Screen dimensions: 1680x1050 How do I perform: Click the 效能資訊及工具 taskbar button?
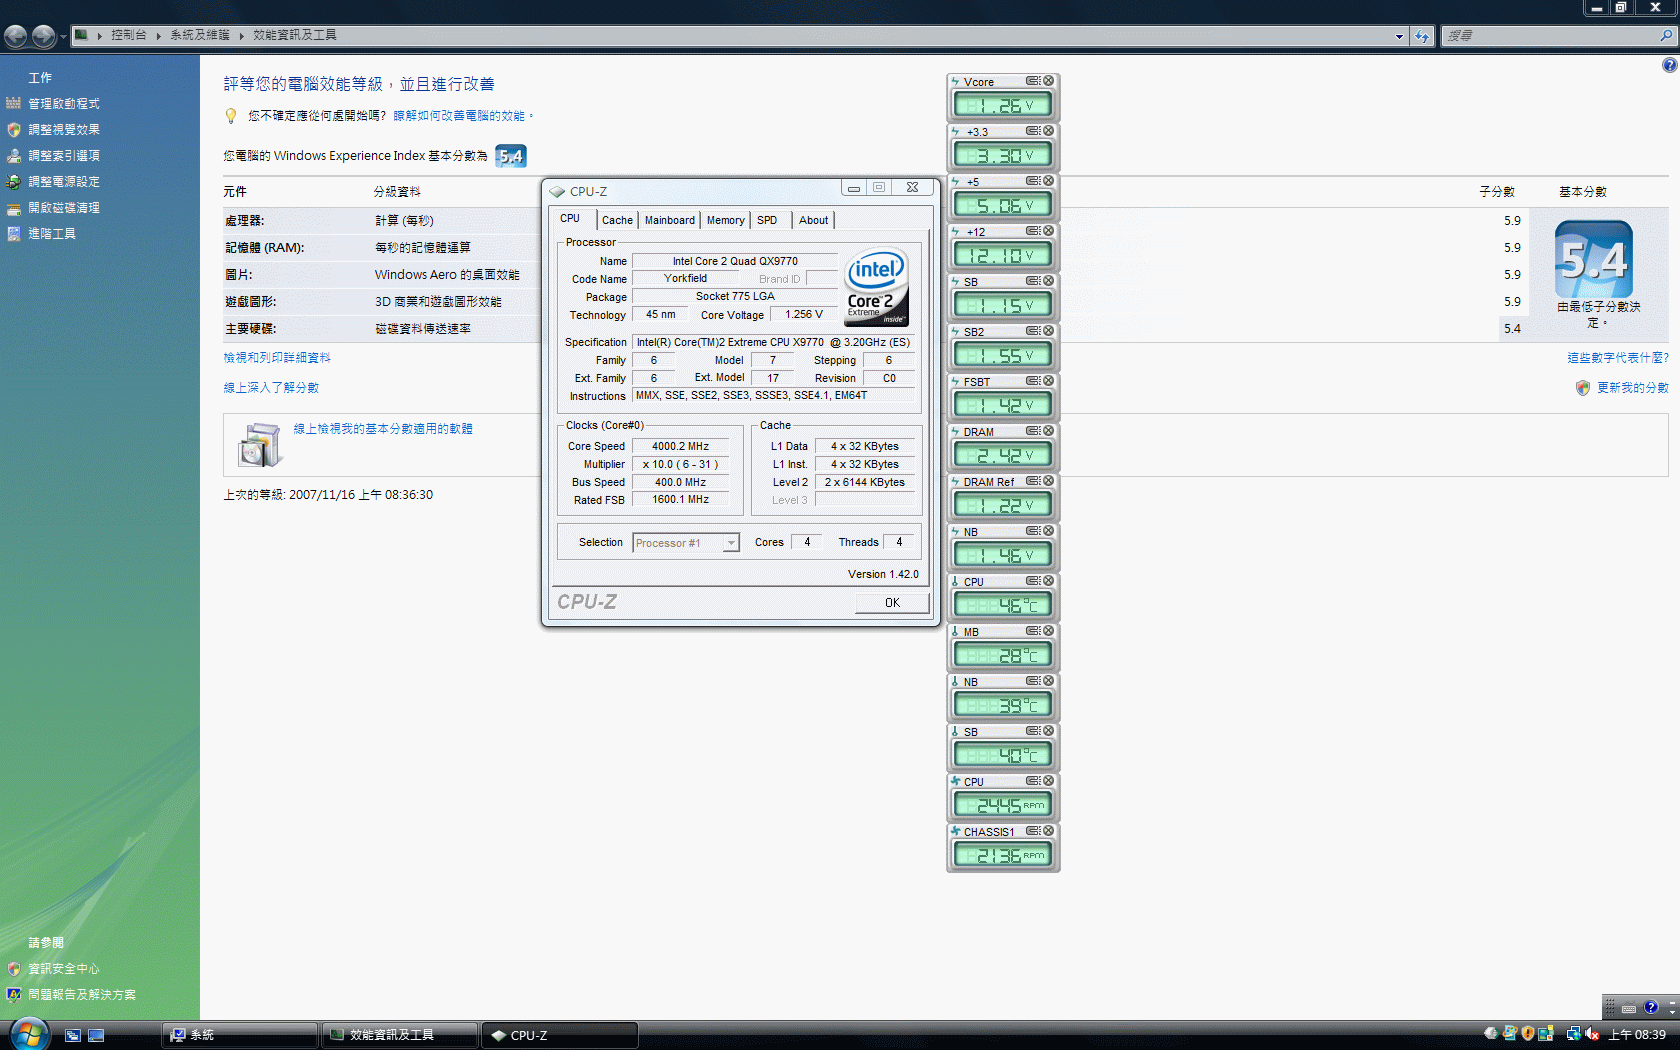[x=398, y=1035]
